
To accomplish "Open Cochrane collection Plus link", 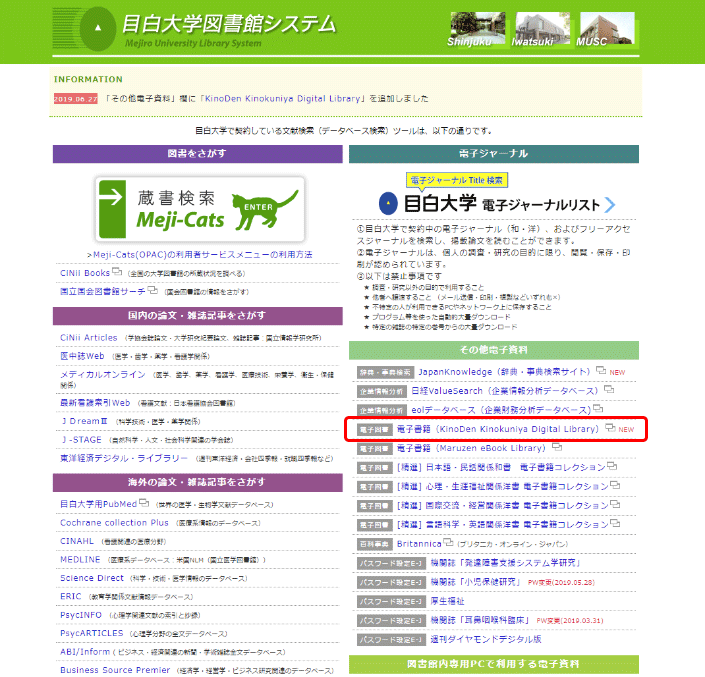I will (x=114, y=523).
